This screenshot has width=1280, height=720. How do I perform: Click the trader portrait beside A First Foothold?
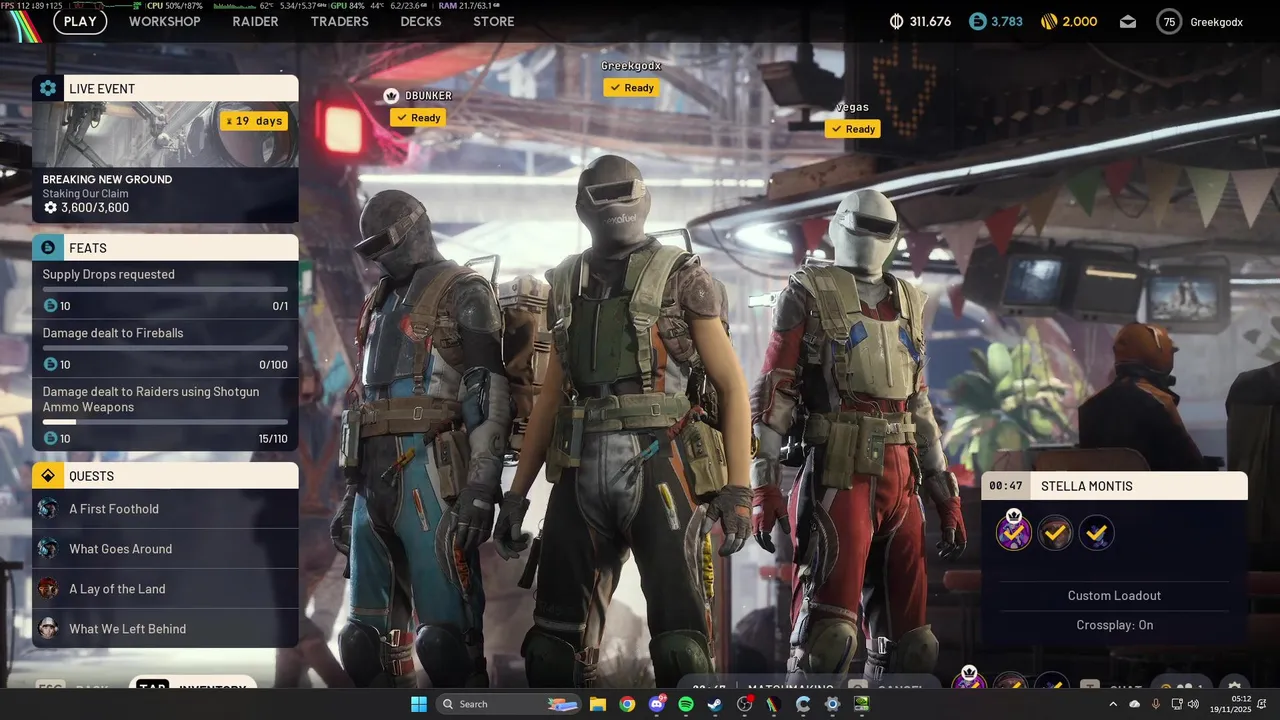48,509
